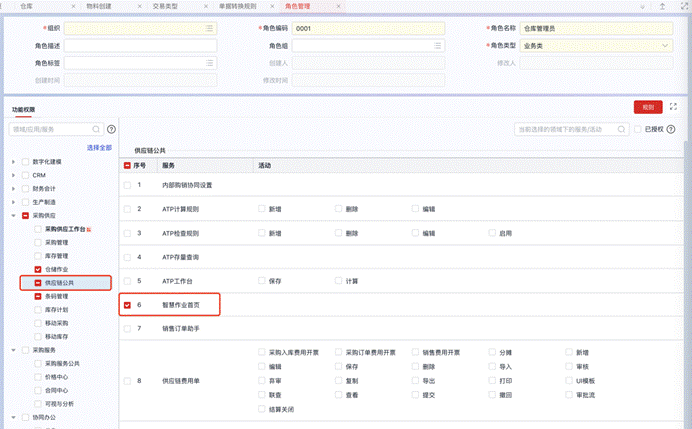692x429 pixels.
Task: Enable the 启用 checkbox for ATP检查规则
Action: point(491,233)
